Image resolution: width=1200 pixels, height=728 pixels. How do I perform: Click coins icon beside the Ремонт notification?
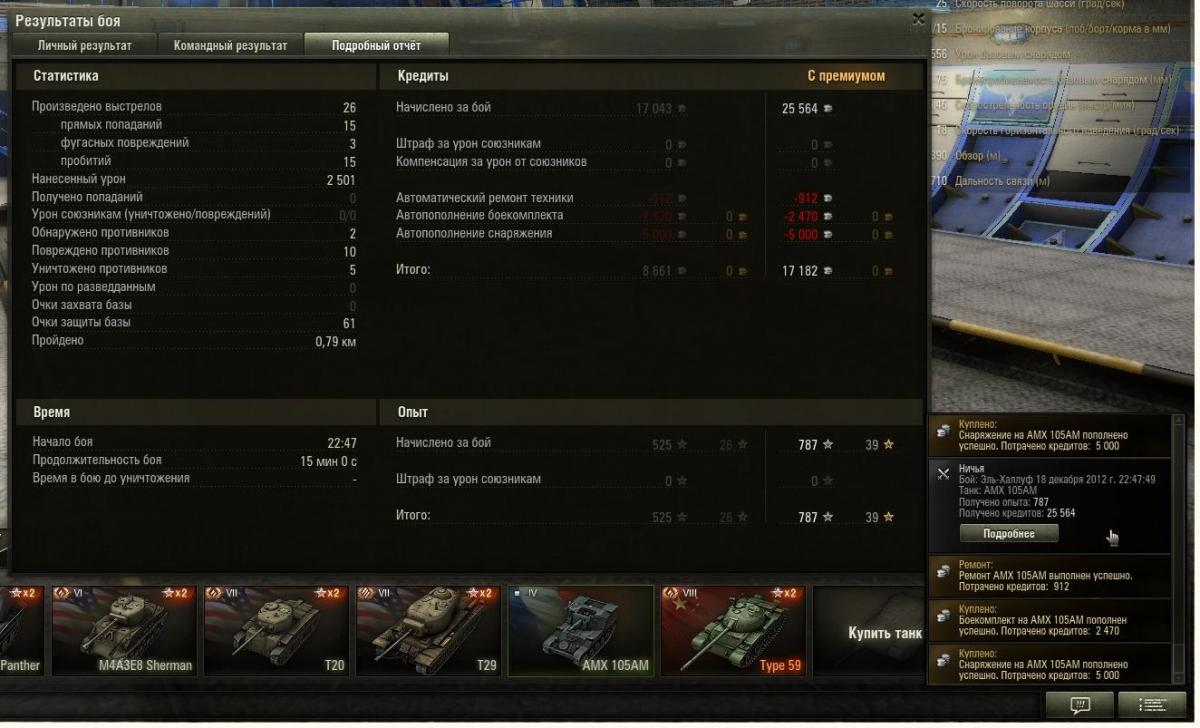tap(943, 571)
